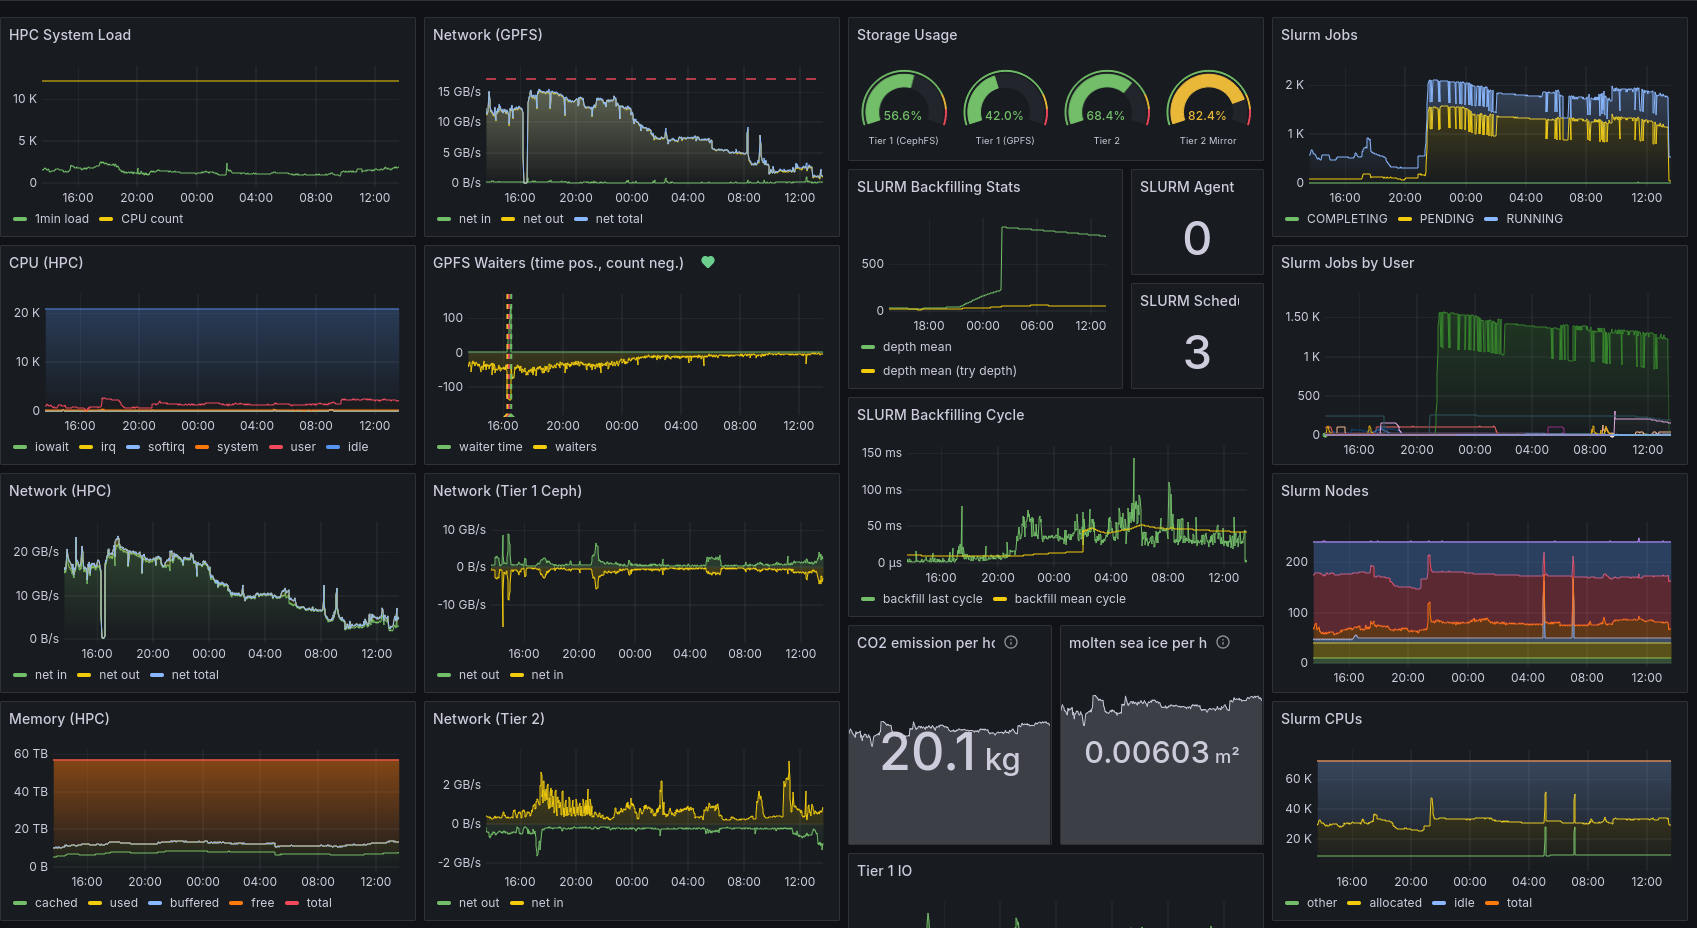Screen dimensions: 1697x928
Task: Open the Slurm CPUs panel title menu
Action: coord(1321,719)
